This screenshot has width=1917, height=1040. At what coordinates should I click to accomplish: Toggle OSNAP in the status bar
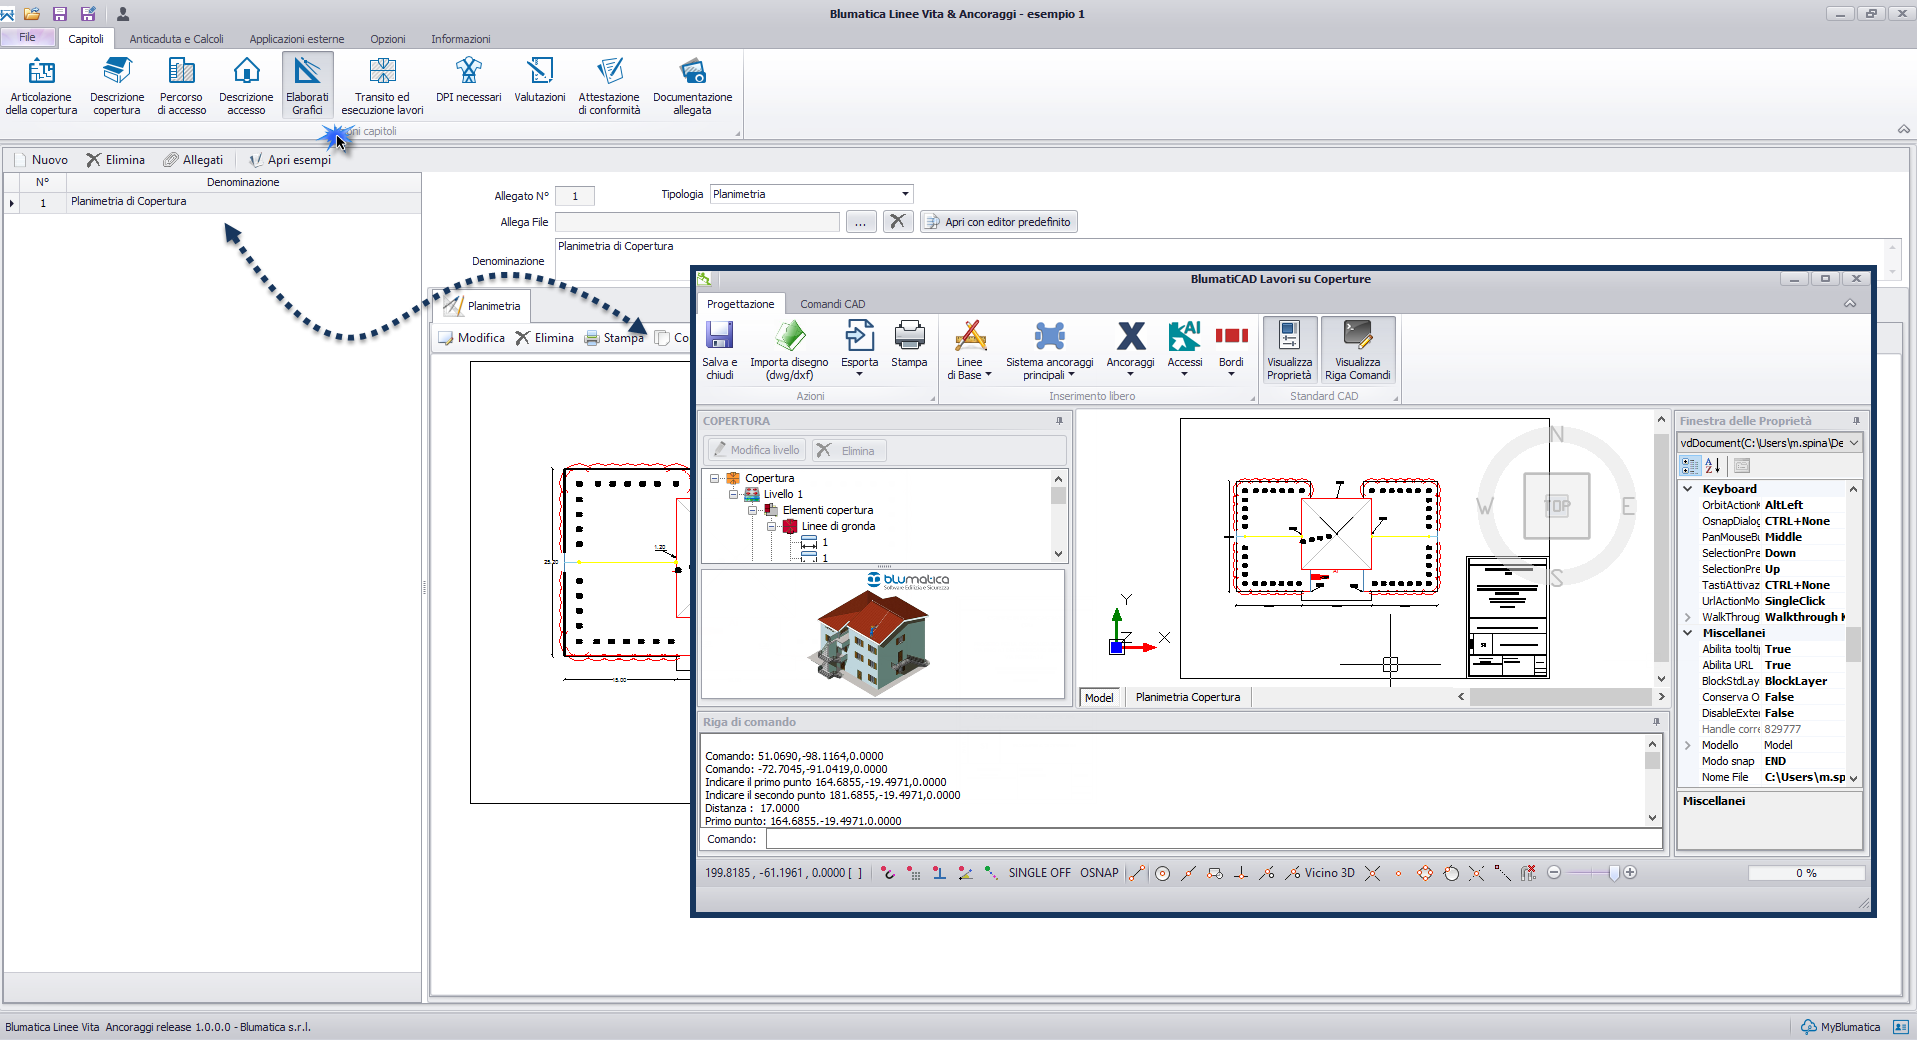coord(1099,873)
